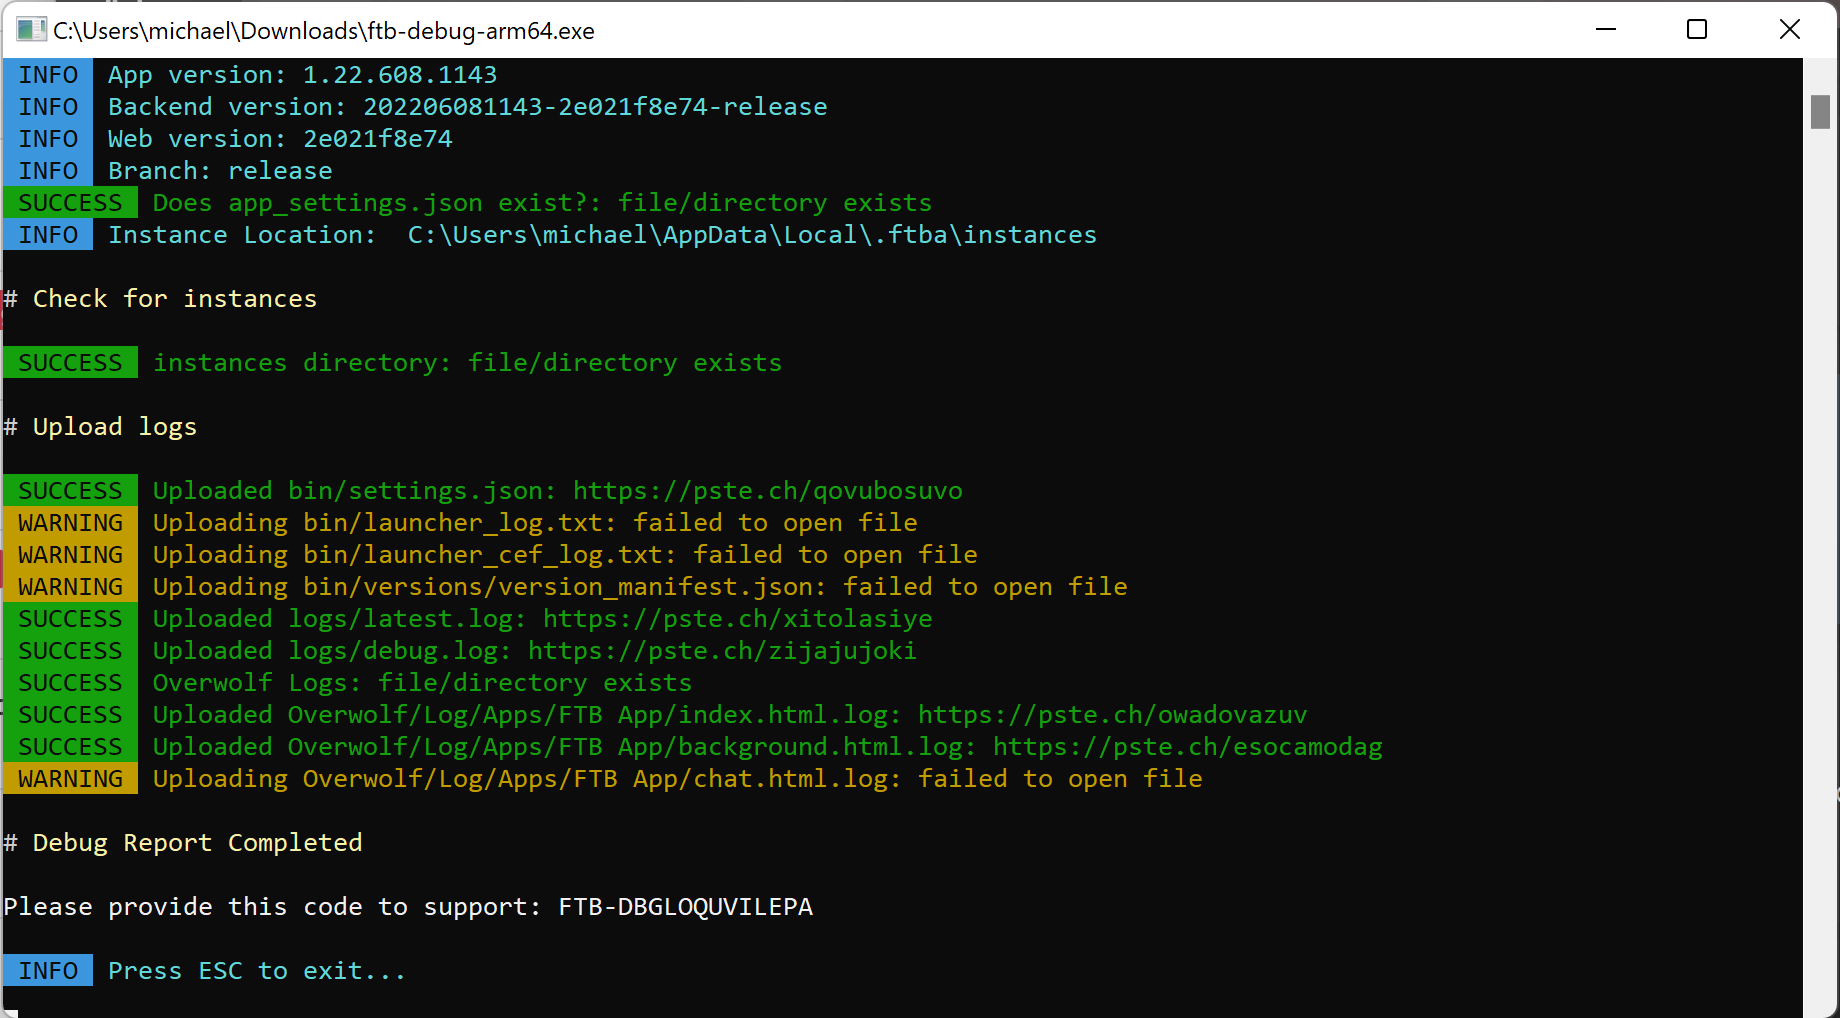Click the Backend version string

(x=595, y=107)
